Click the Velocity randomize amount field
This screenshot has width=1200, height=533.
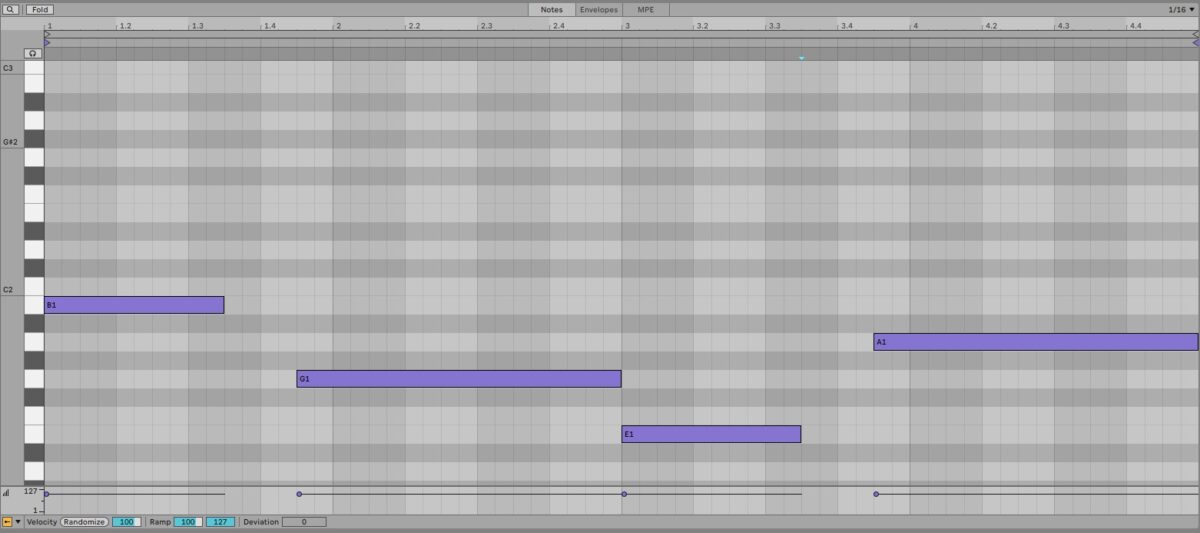(126, 522)
